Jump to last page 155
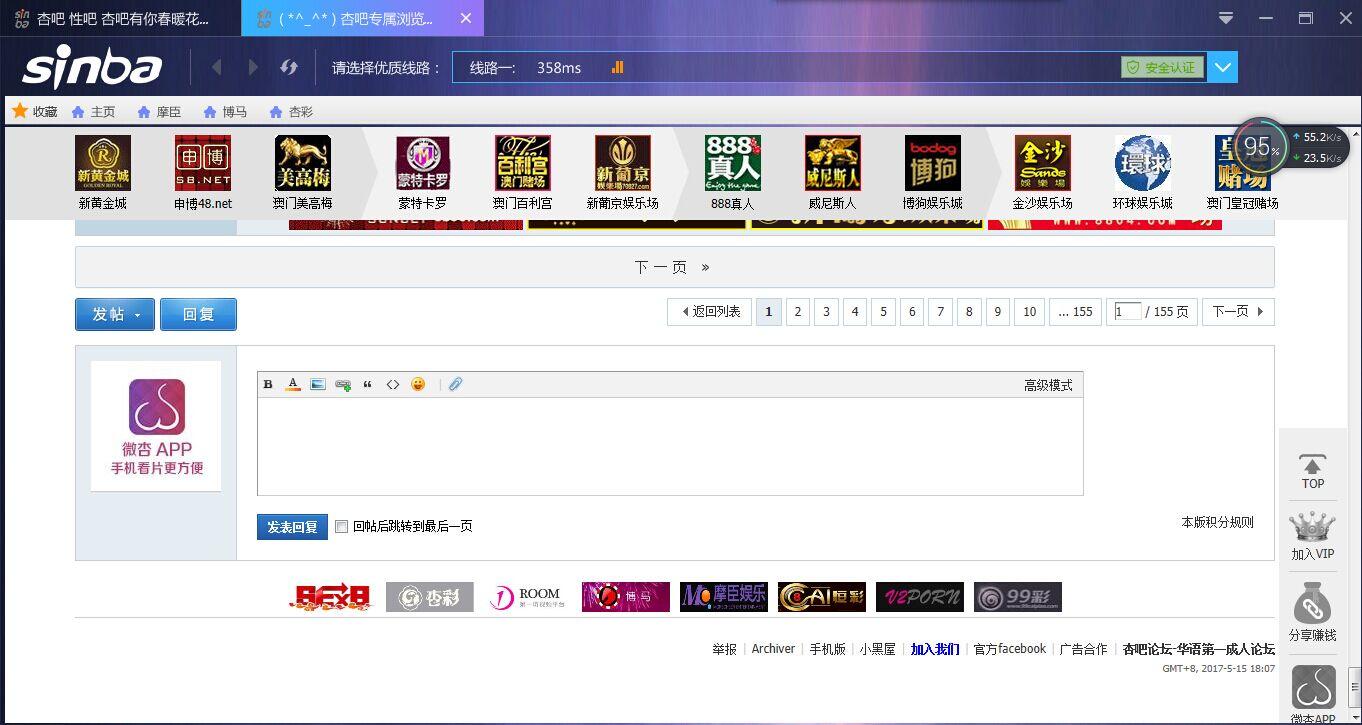Viewport: 1362px width, 725px height. click(x=1075, y=312)
